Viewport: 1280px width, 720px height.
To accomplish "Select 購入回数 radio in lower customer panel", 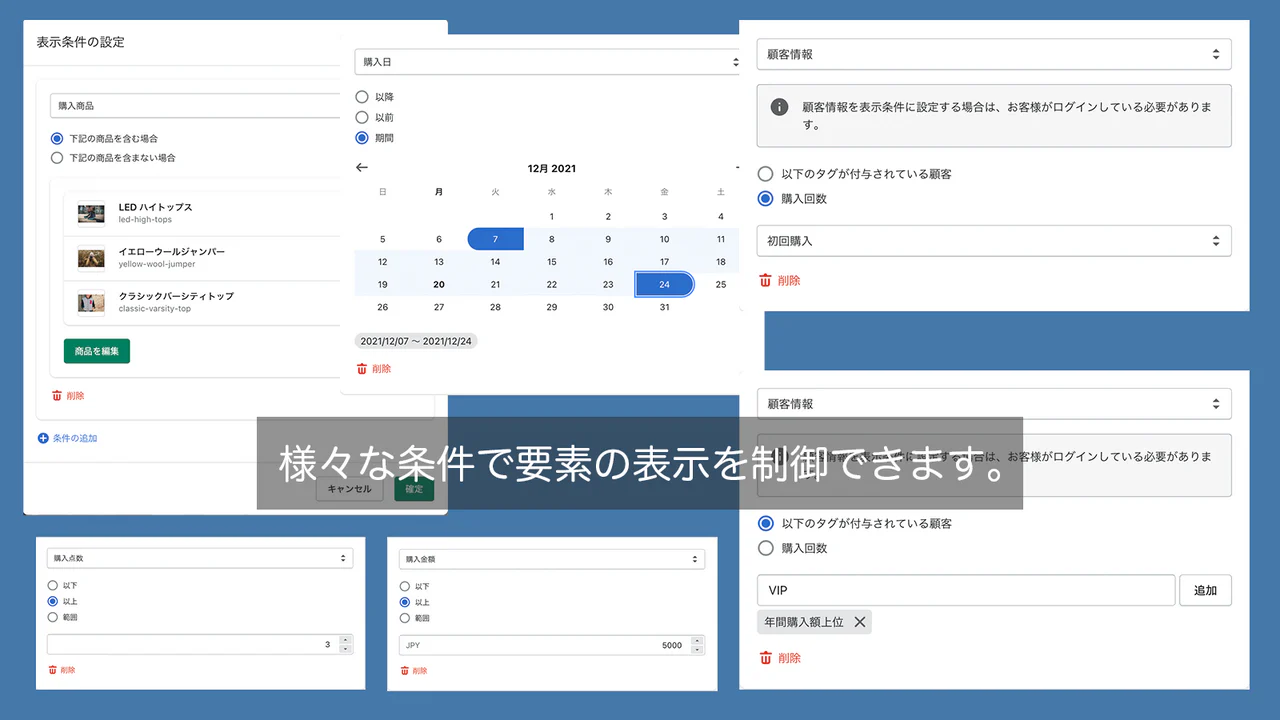I will pyautogui.click(x=766, y=548).
